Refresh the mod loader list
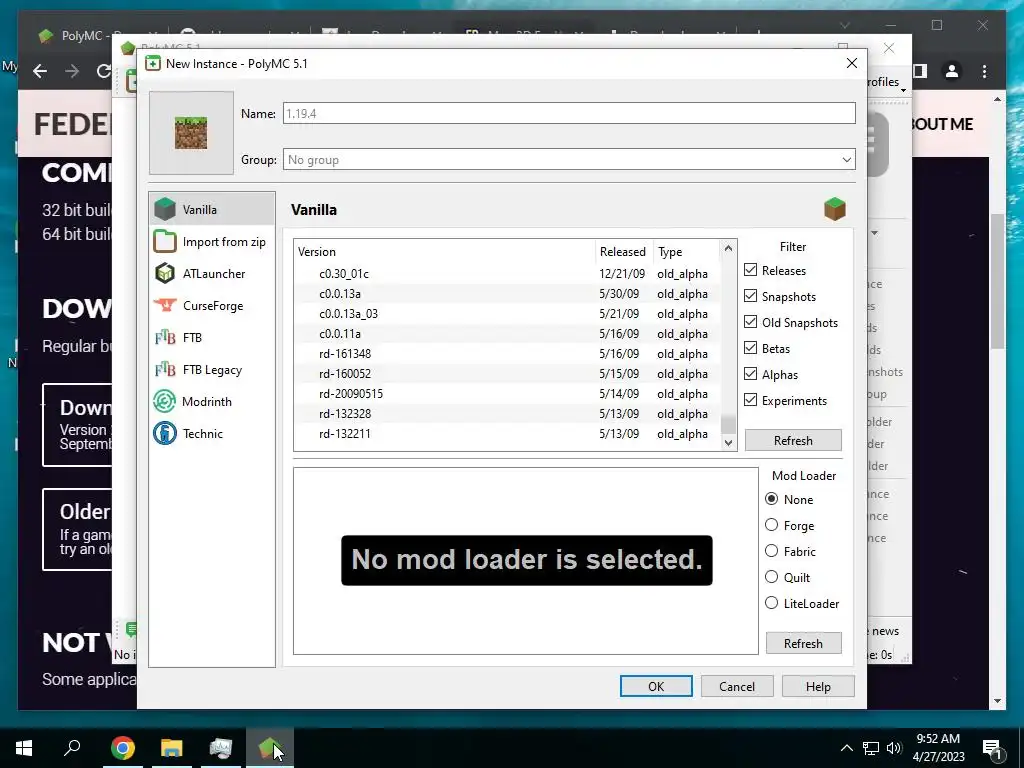The height and width of the screenshot is (768, 1024). (x=803, y=643)
